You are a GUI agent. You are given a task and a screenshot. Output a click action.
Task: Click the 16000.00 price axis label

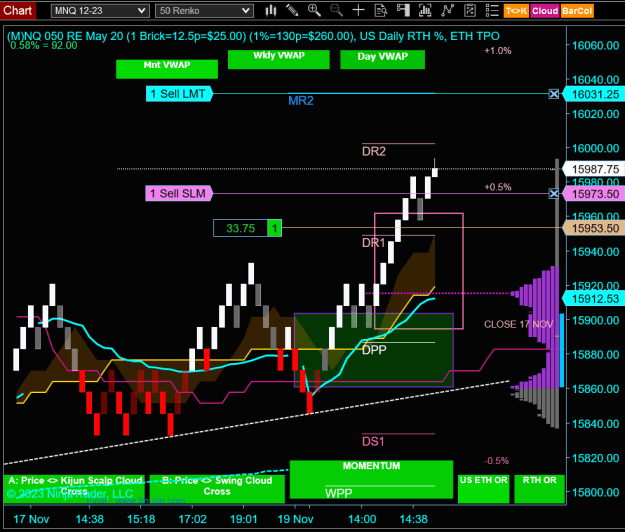click(x=596, y=148)
